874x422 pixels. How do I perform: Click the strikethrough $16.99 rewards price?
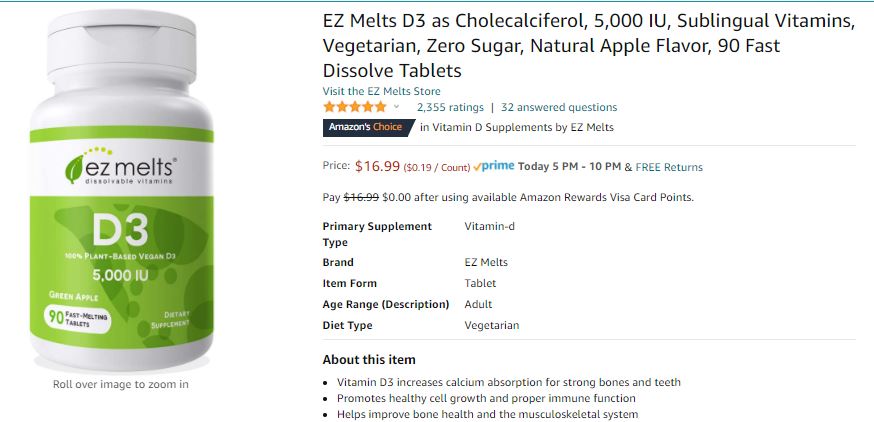362,197
